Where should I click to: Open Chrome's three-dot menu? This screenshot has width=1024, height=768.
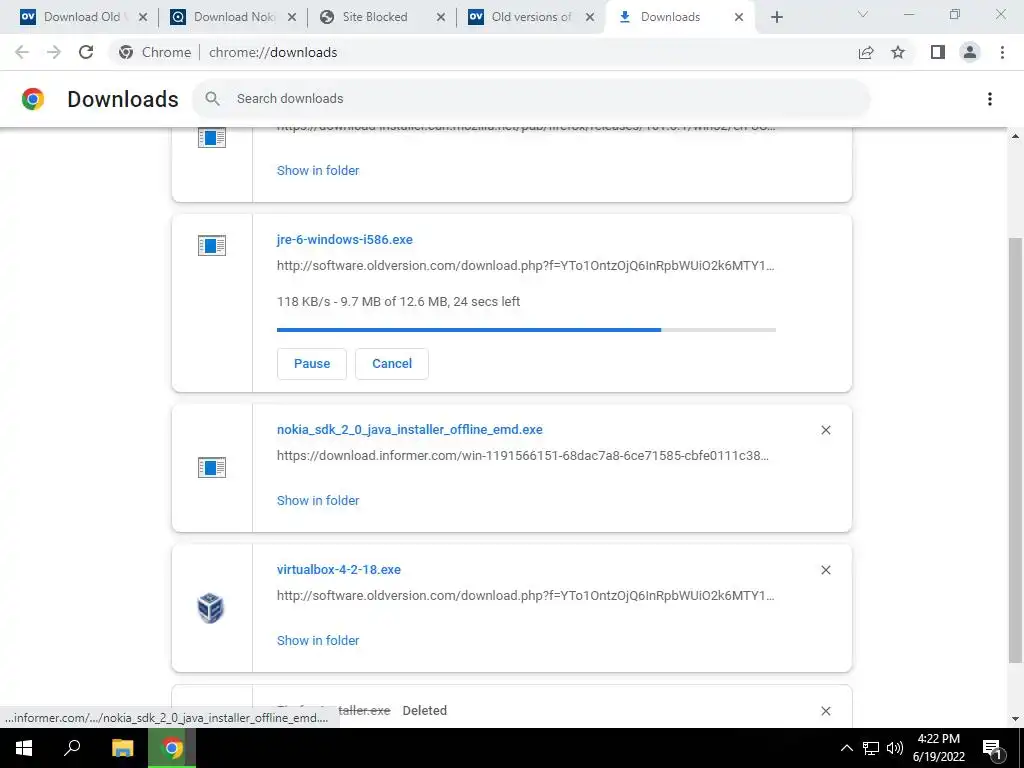[1002, 52]
